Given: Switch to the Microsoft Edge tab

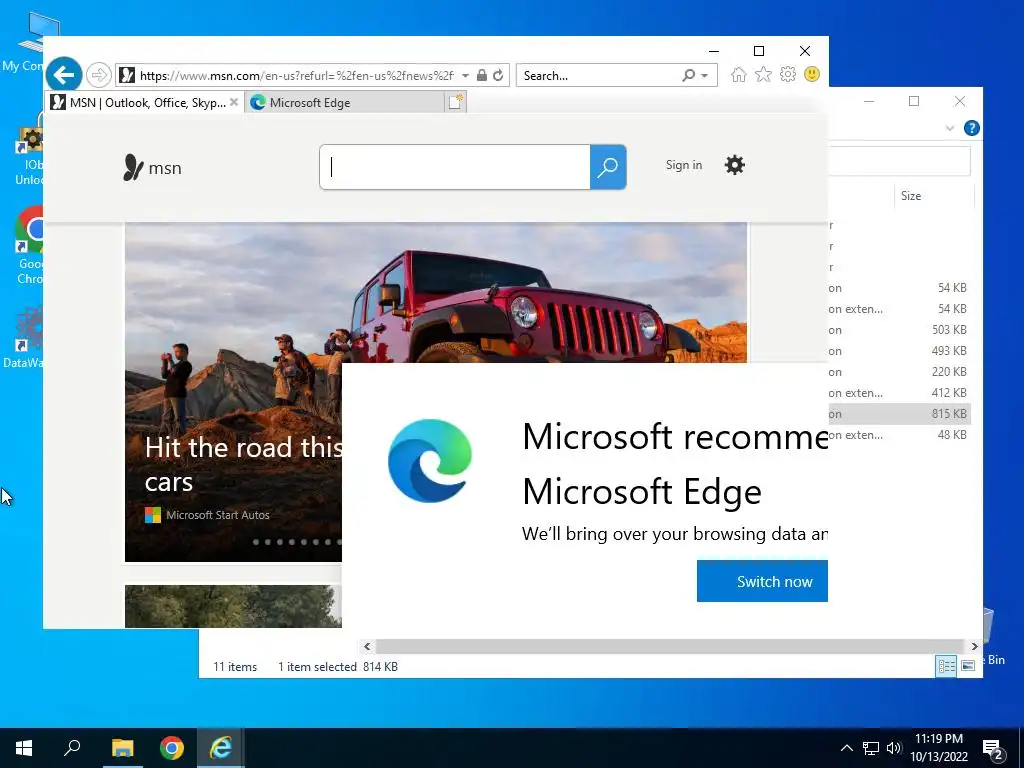Looking at the screenshot, I should coord(345,103).
